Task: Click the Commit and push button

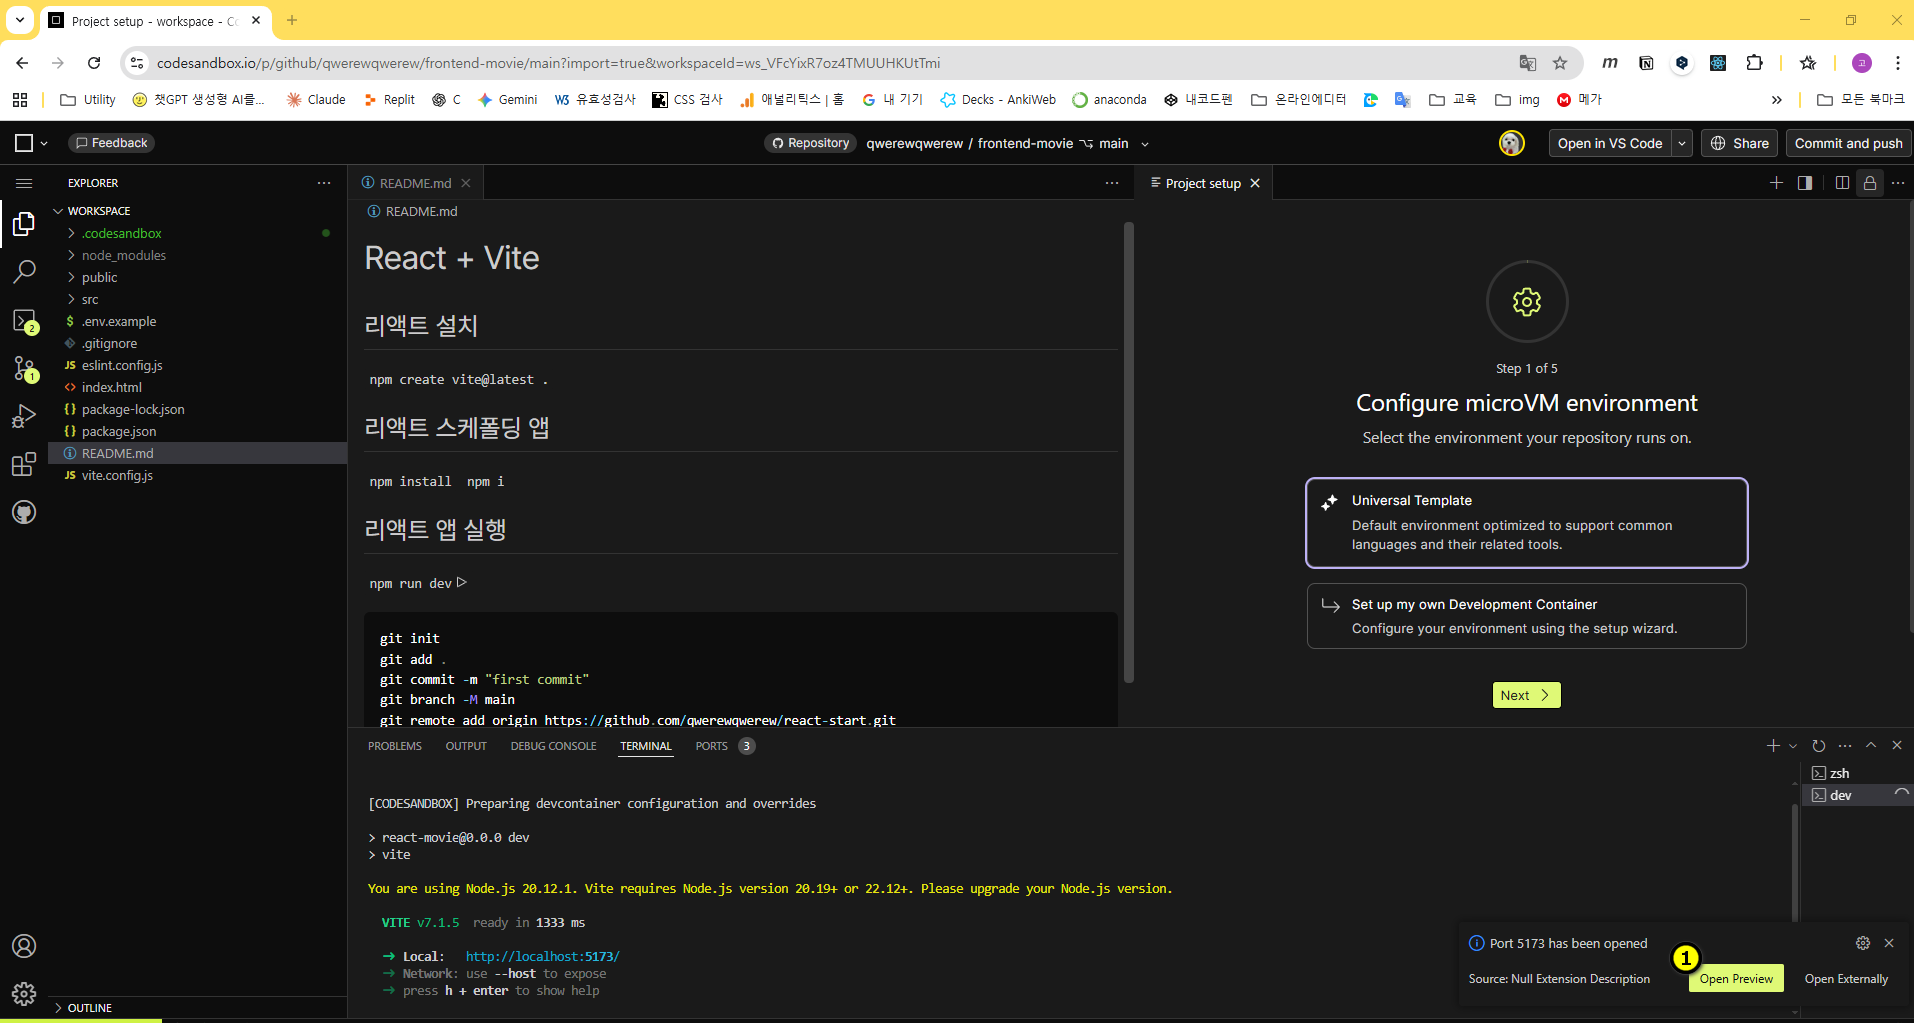Action: click(x=1848, y=143)
